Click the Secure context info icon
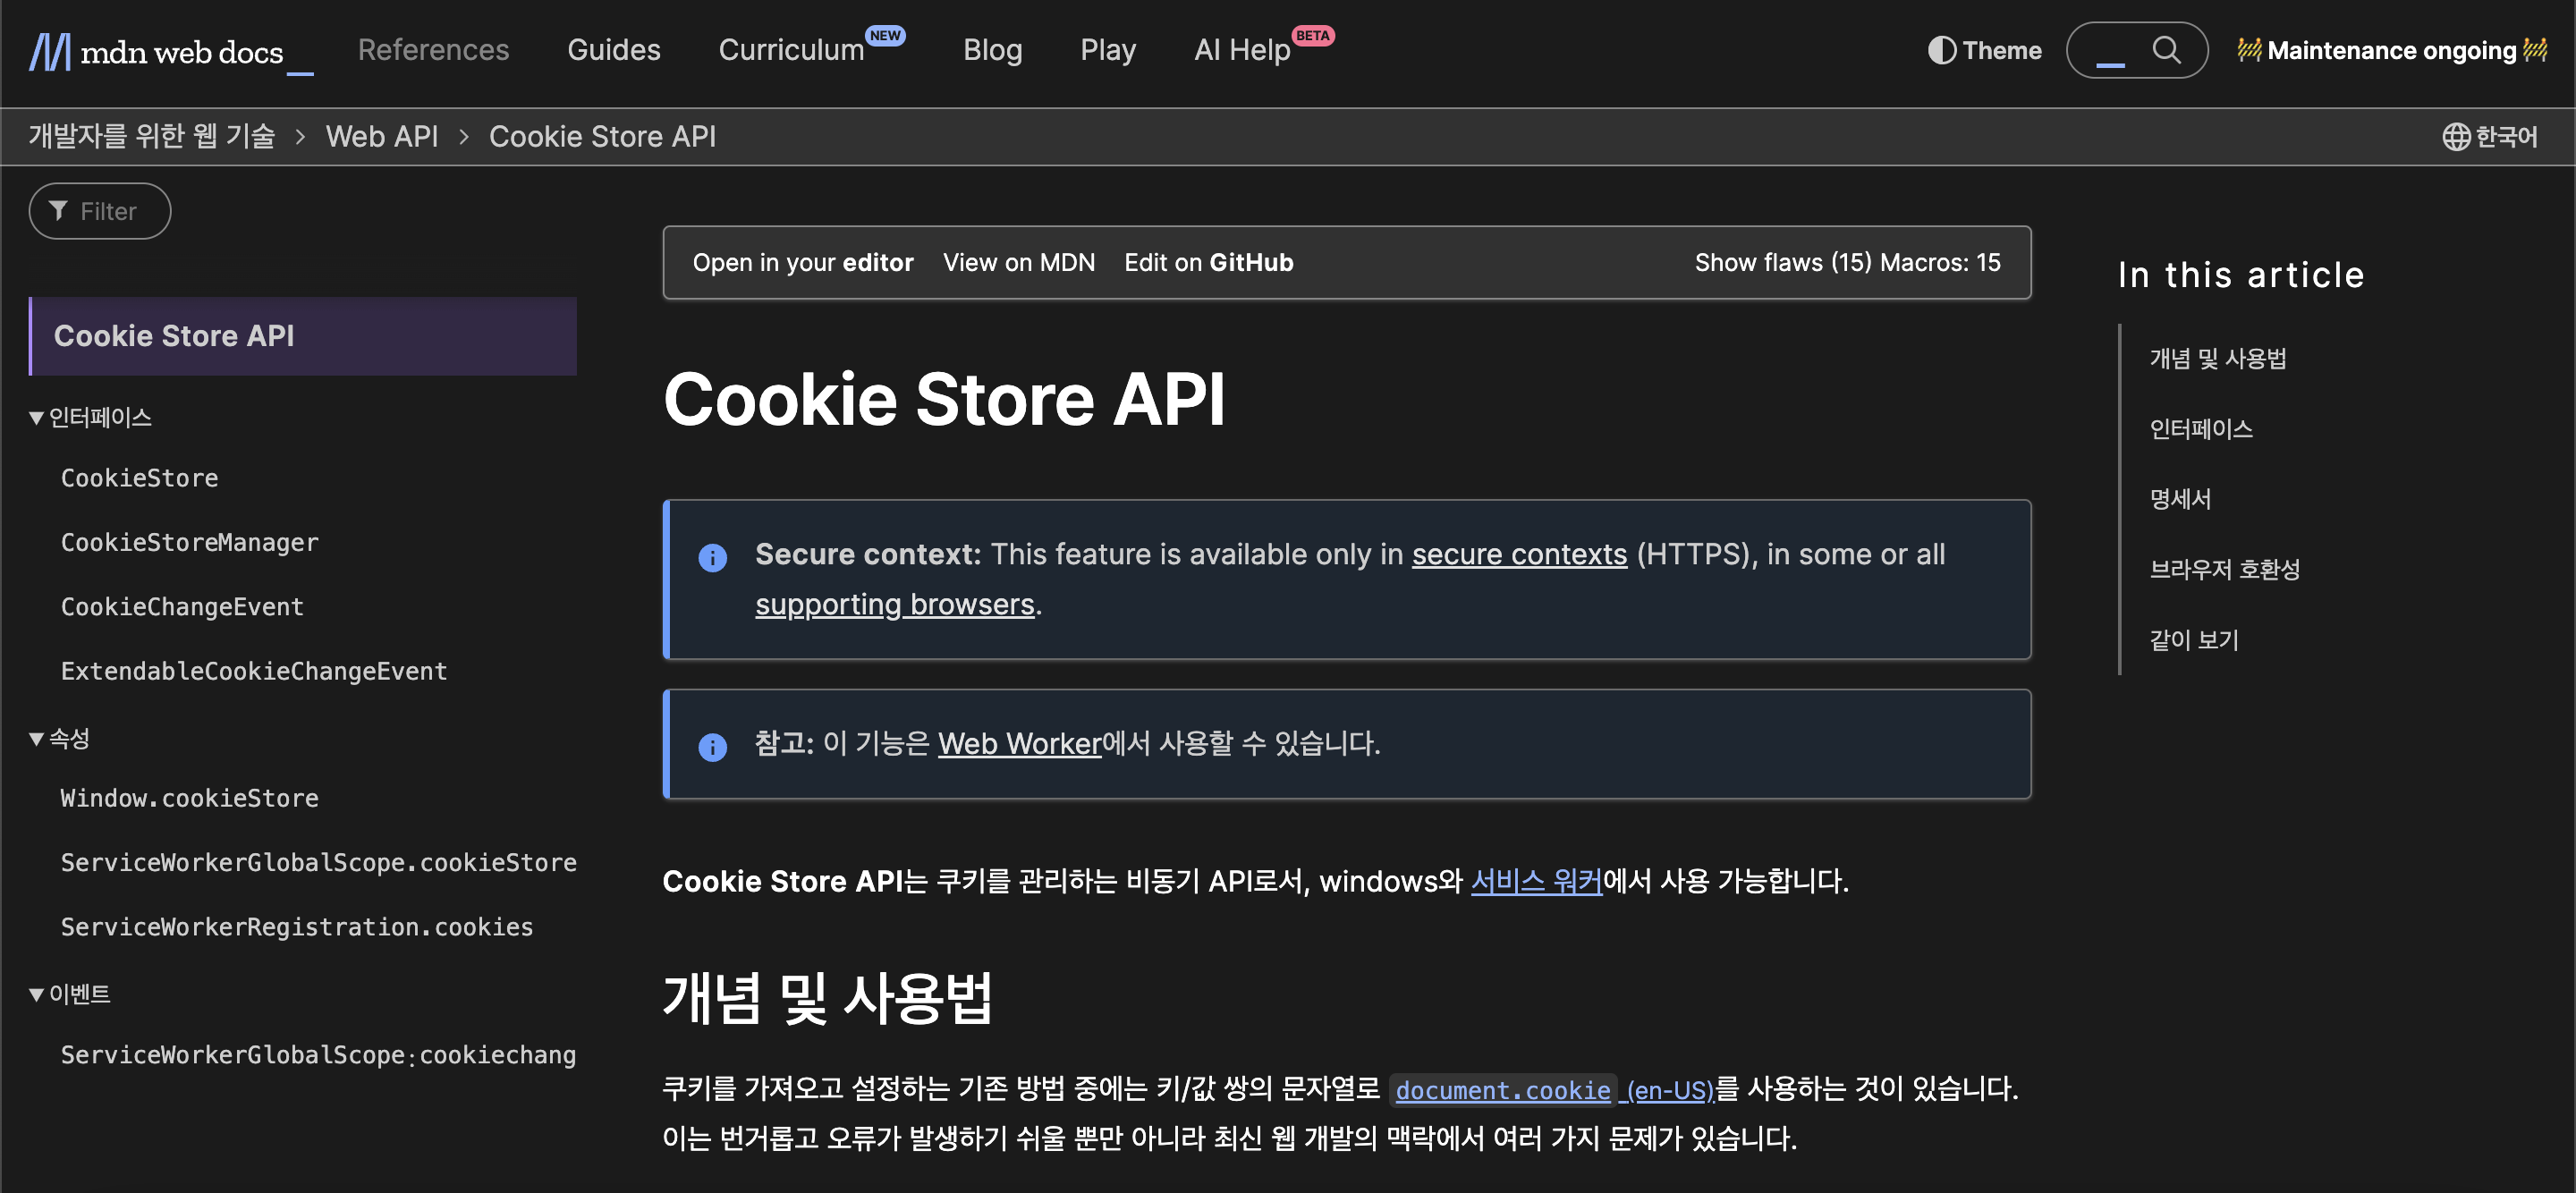This screenshot has height=1193, width=2576. (x=712, y=557)
